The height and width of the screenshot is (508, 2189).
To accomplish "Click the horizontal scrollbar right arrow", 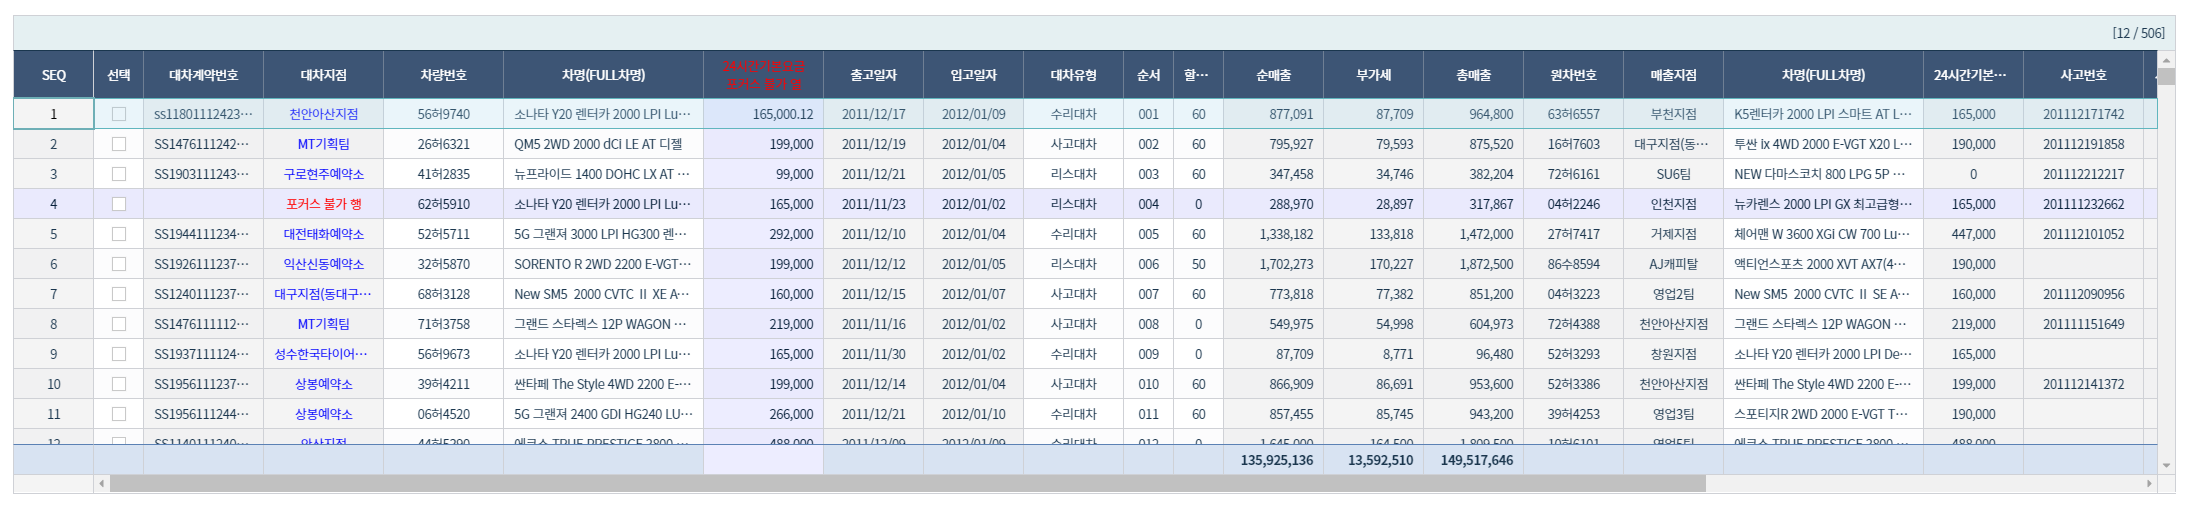I will (x=2148, y=484).
